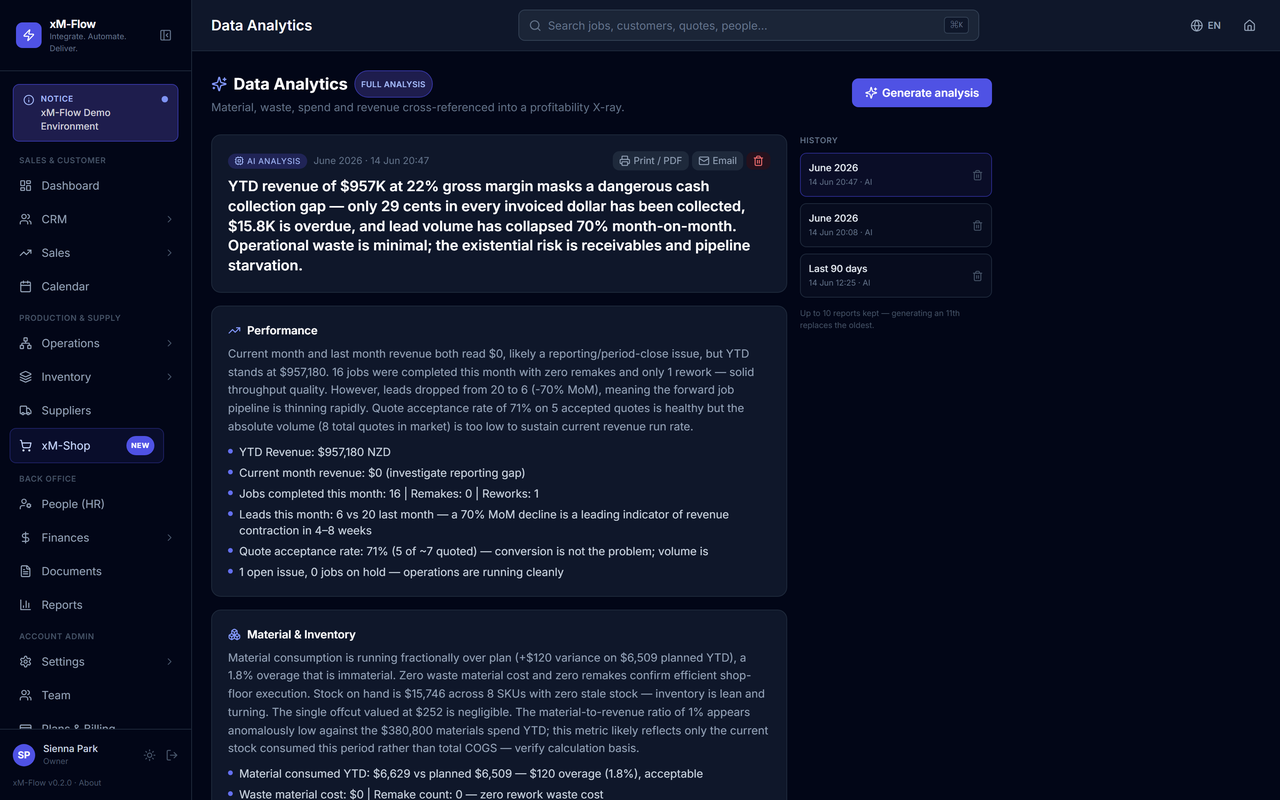The height and width of the screenshot is (800, 1280).
Task: Open Calendar in the sidebar
Action: [95, 286]
